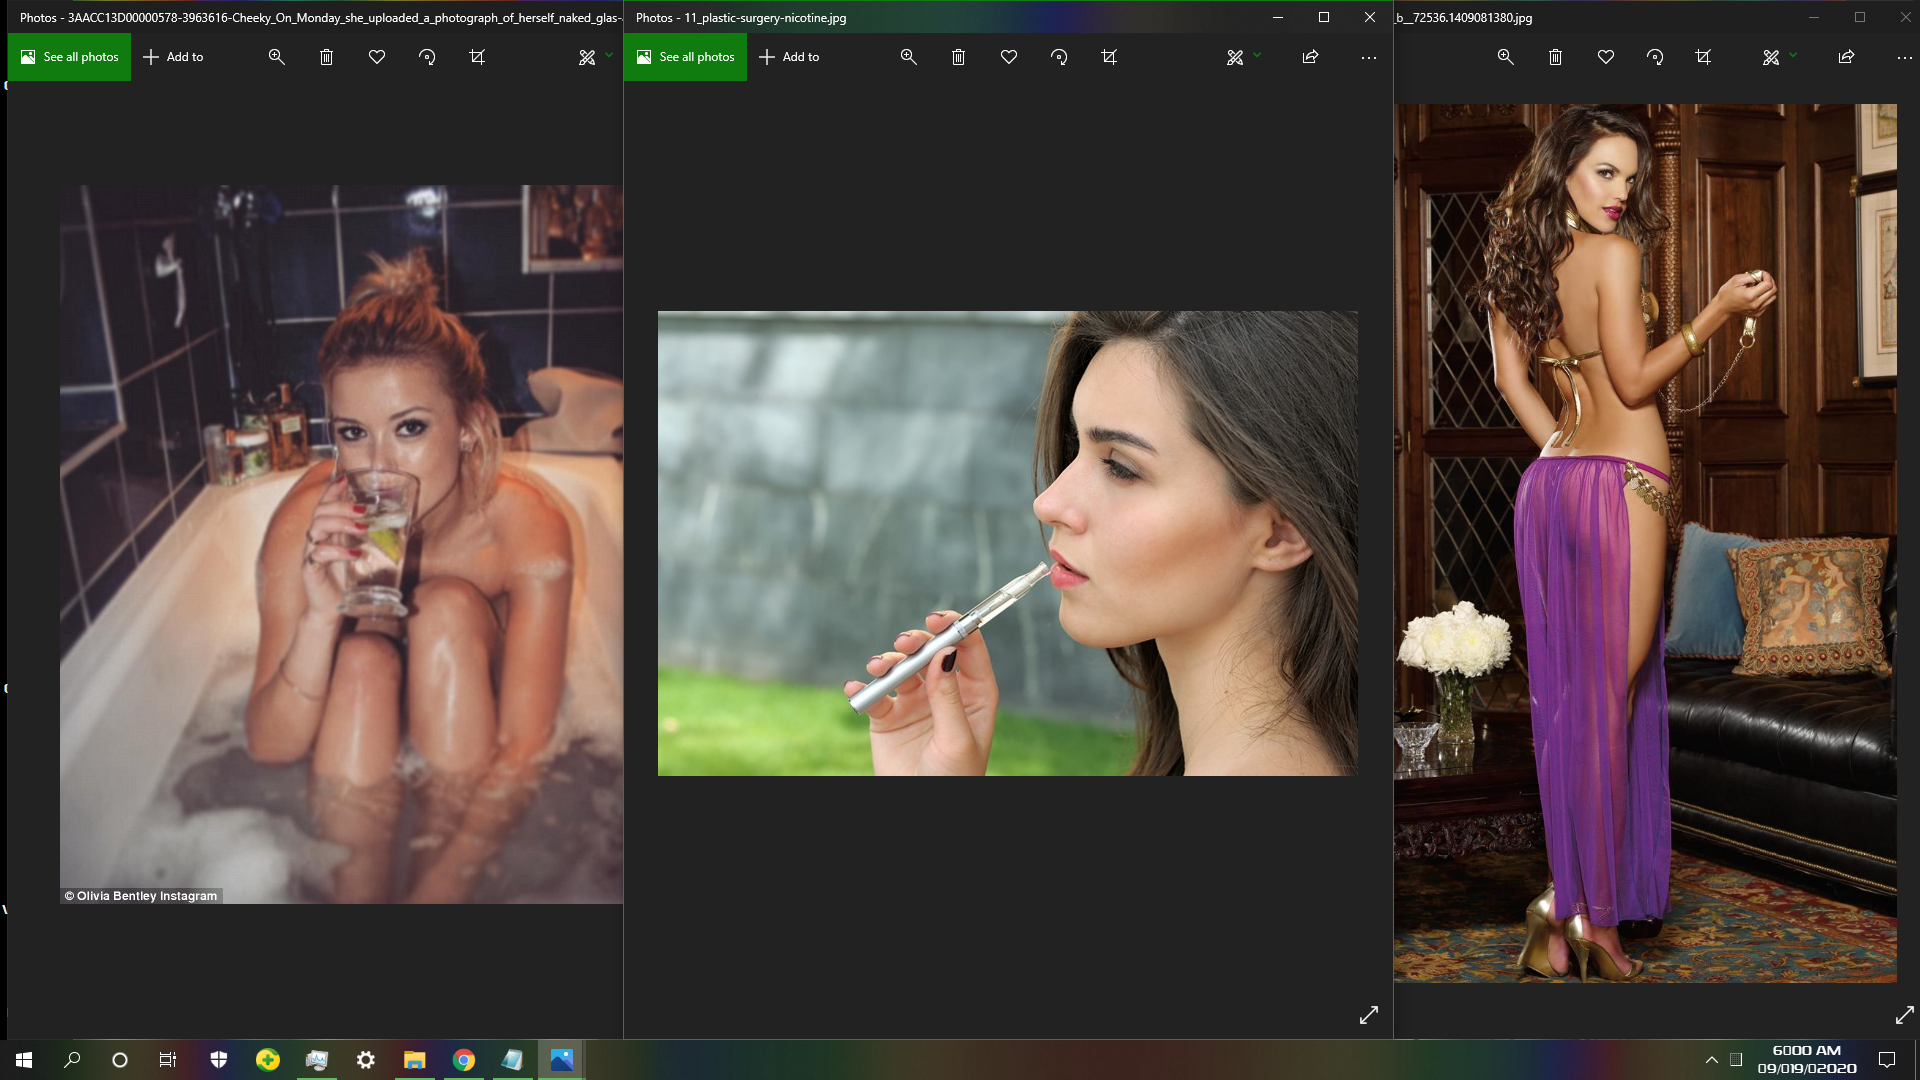The height and width of the screenshot is (1080, 1920).
Task: Expand Edit & Create dropdown in left window
Action: point(609,55)
